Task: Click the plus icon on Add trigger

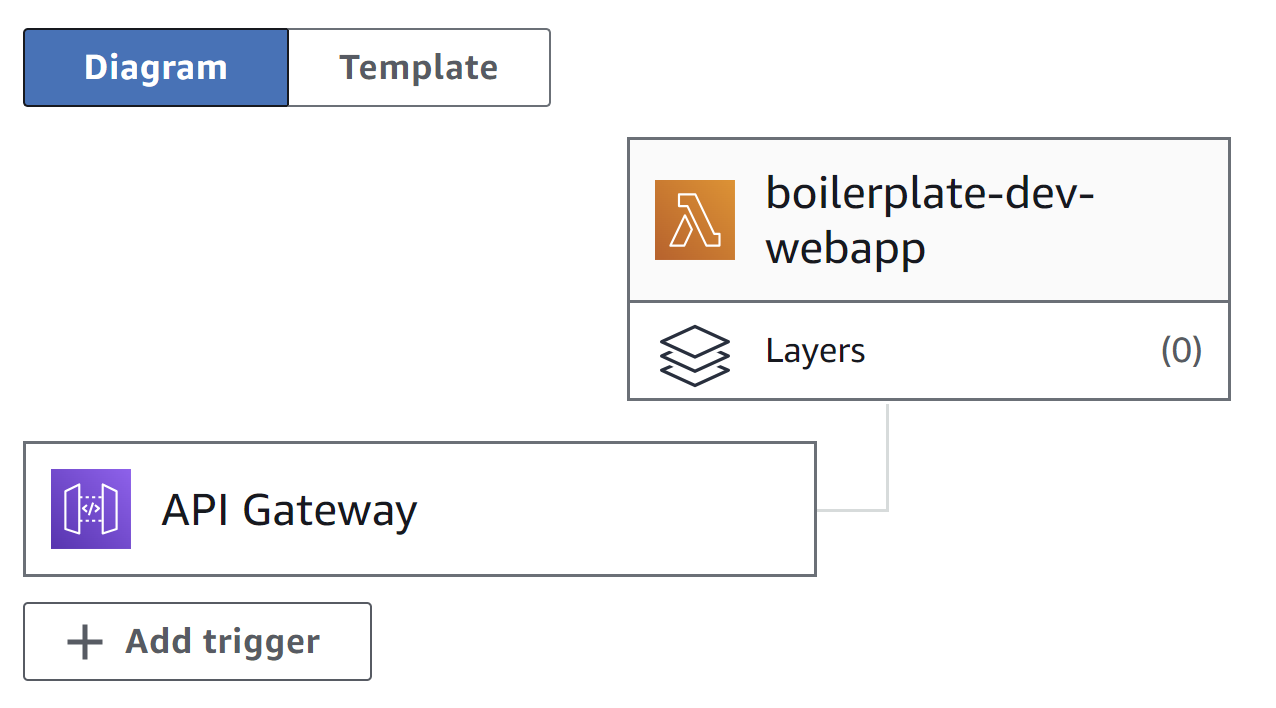Action: point(84,641)
